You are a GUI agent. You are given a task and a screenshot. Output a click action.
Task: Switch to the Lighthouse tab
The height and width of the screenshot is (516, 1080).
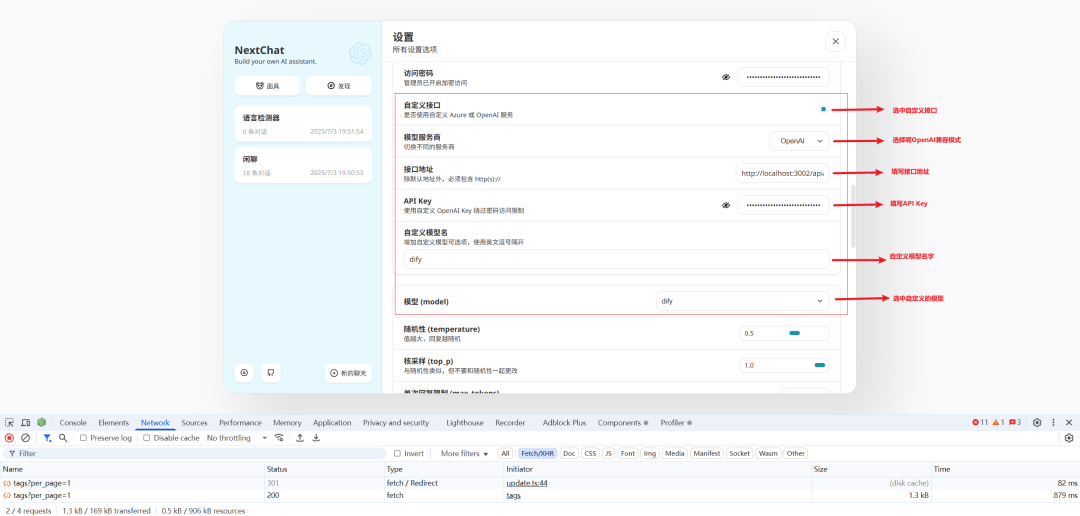tap(465, 422)
